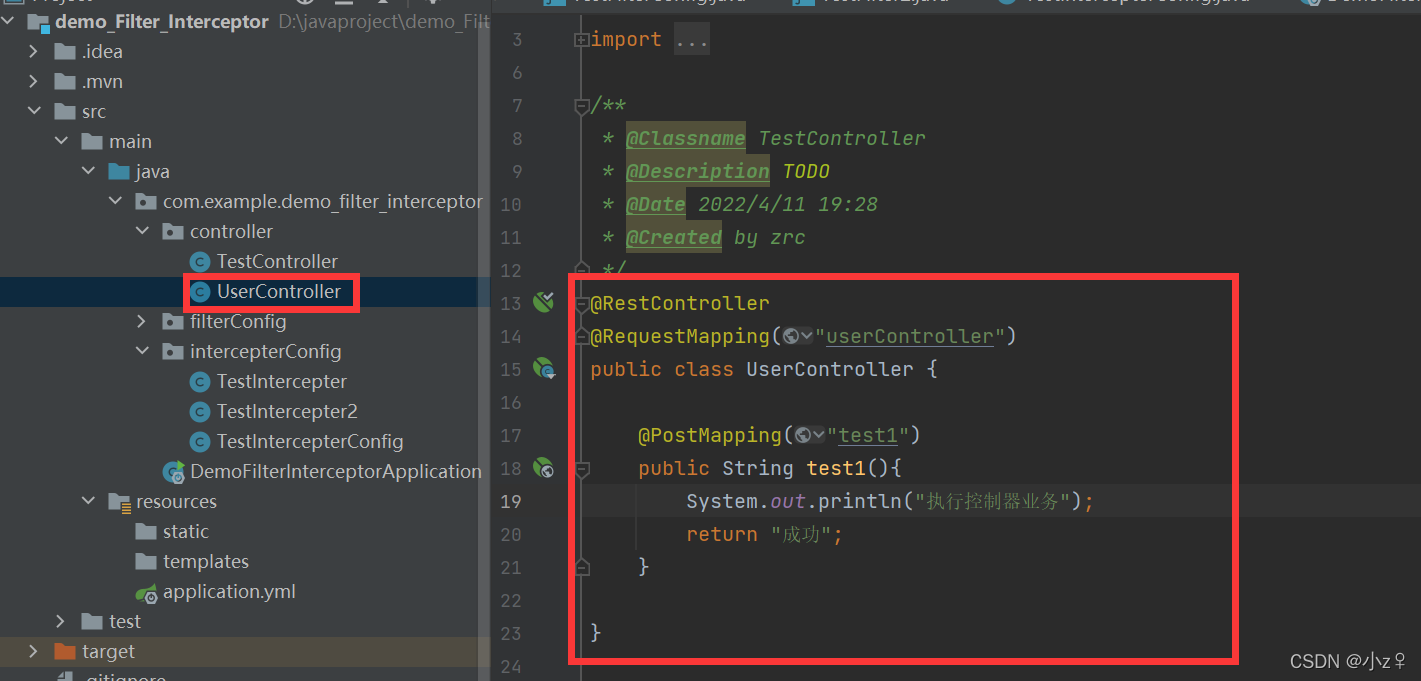Select the templates folder

pos(206,562)
